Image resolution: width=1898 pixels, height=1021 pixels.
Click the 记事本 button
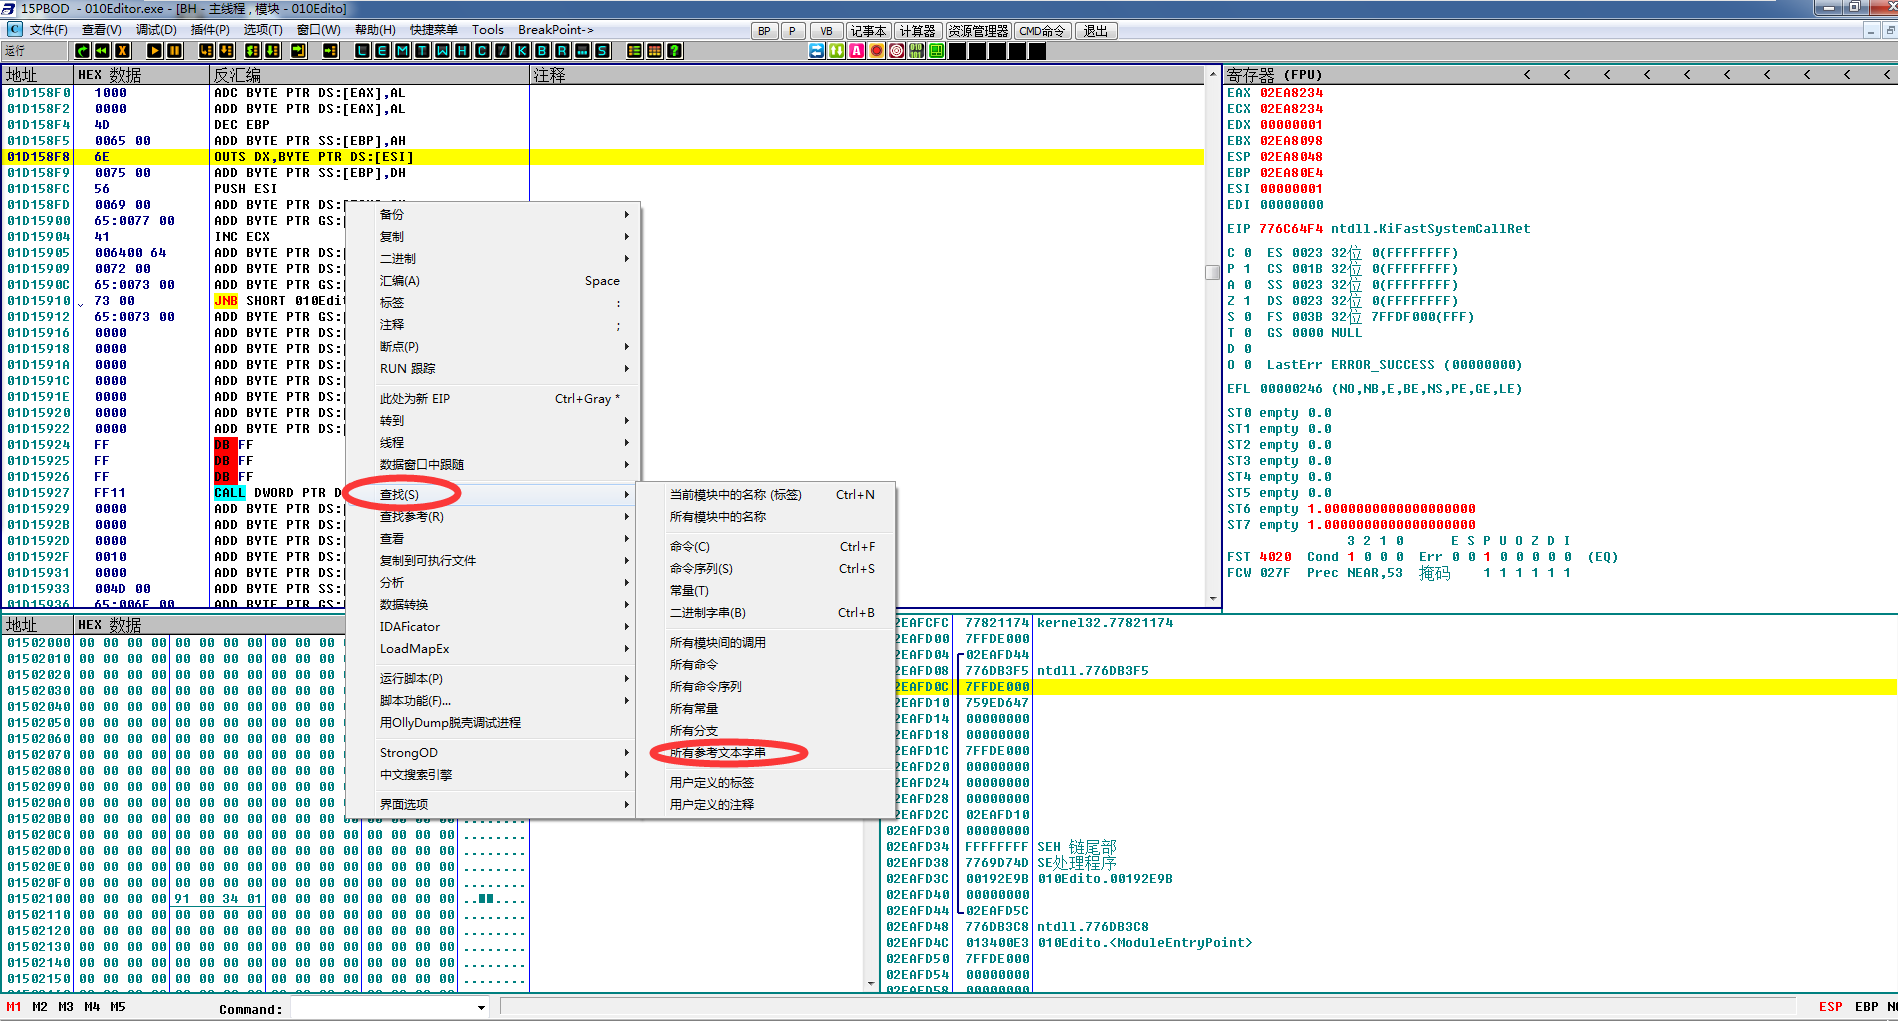coord(868,31)
